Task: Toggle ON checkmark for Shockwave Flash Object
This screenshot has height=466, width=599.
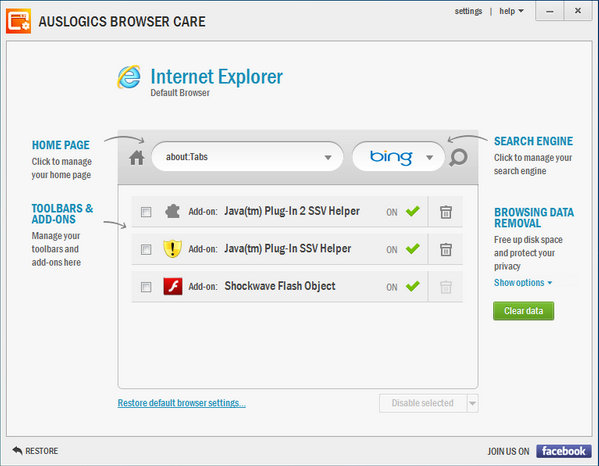Action: point(413,286)
